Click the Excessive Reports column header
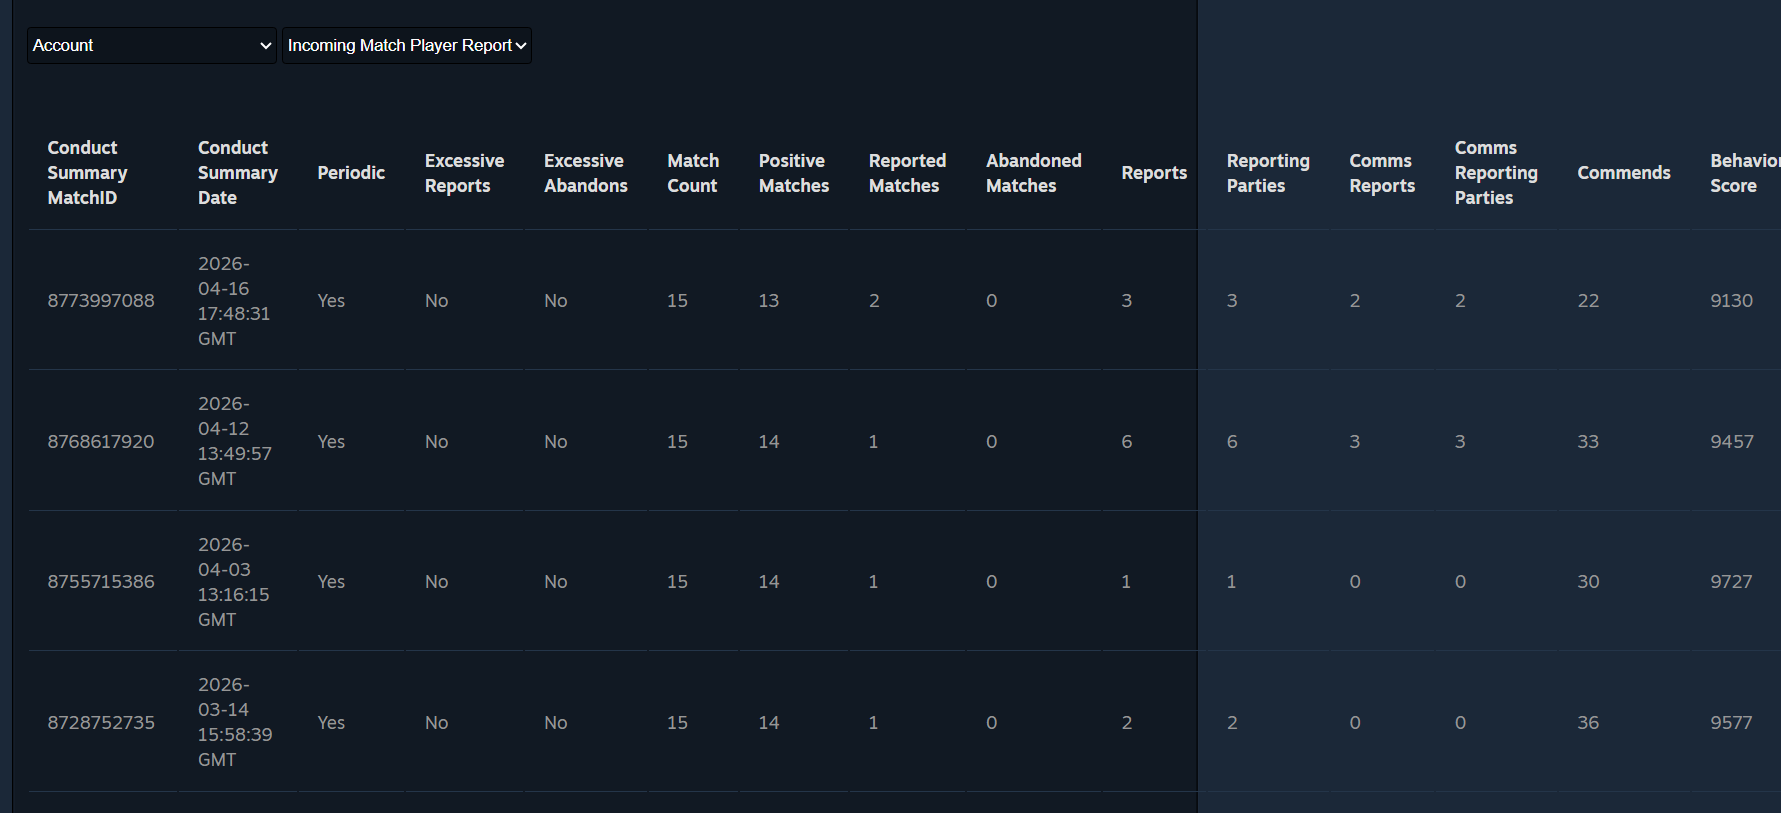Screen dimensions: 1781x813 (x=464, y=173)
